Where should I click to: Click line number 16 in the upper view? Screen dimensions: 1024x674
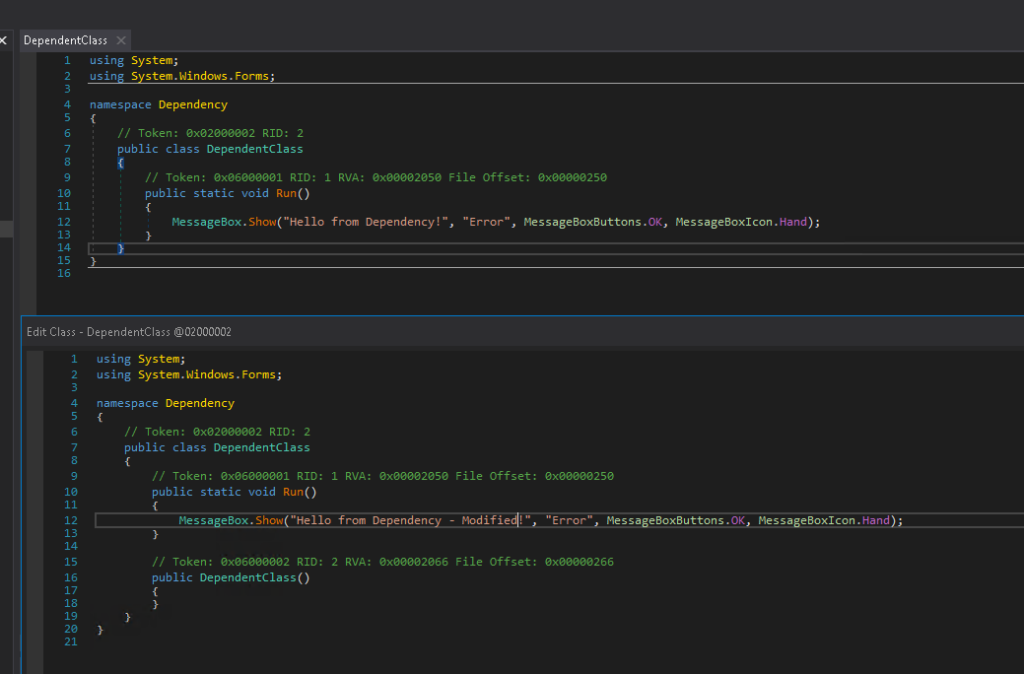point(65,273)
